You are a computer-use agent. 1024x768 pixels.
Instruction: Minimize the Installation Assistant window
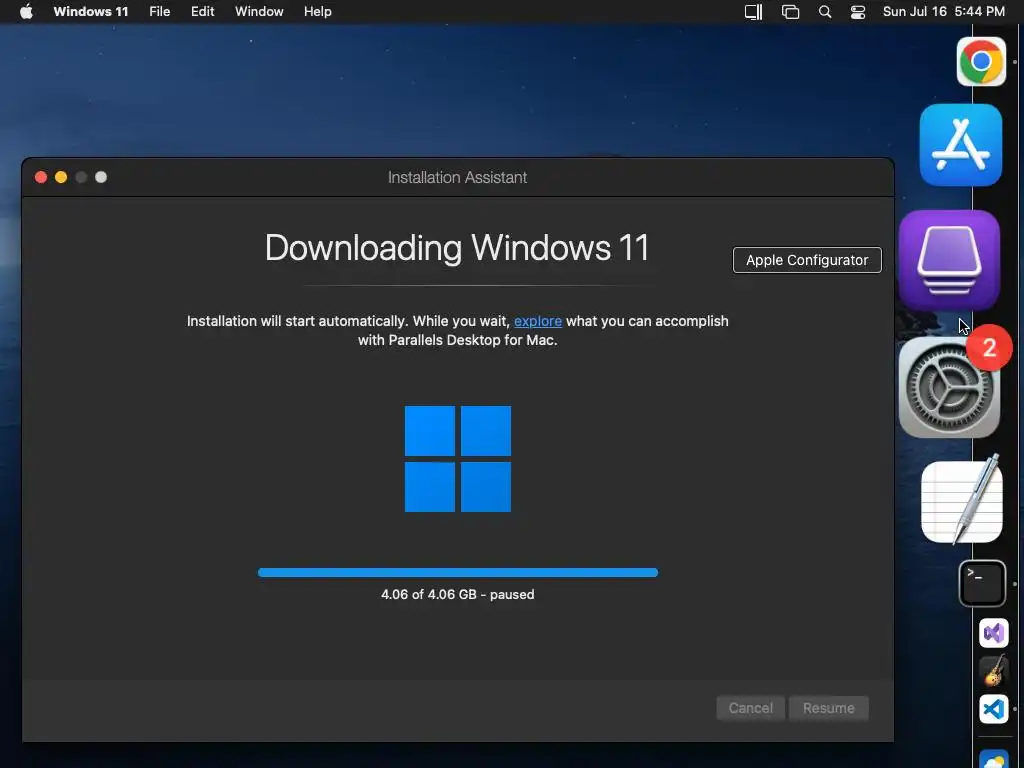pyautogui.click(x=61, y=177)
